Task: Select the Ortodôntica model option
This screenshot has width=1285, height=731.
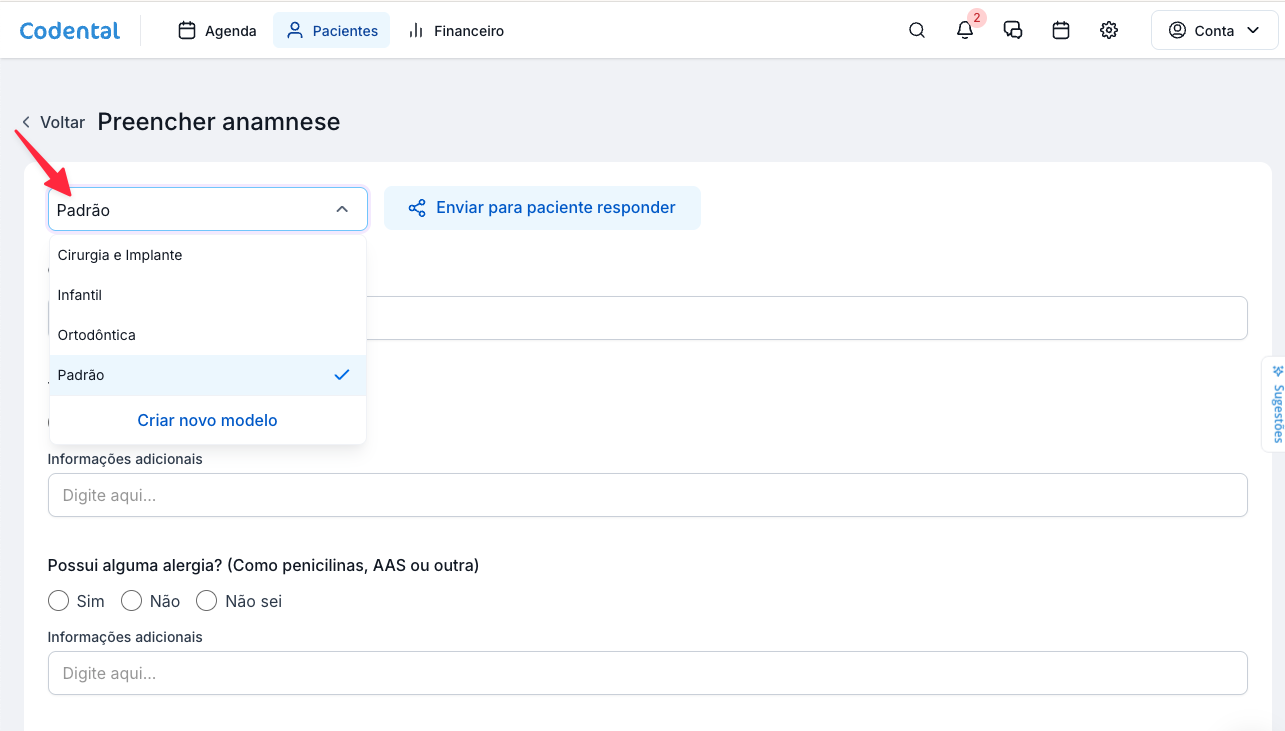Action: (97, 335)
